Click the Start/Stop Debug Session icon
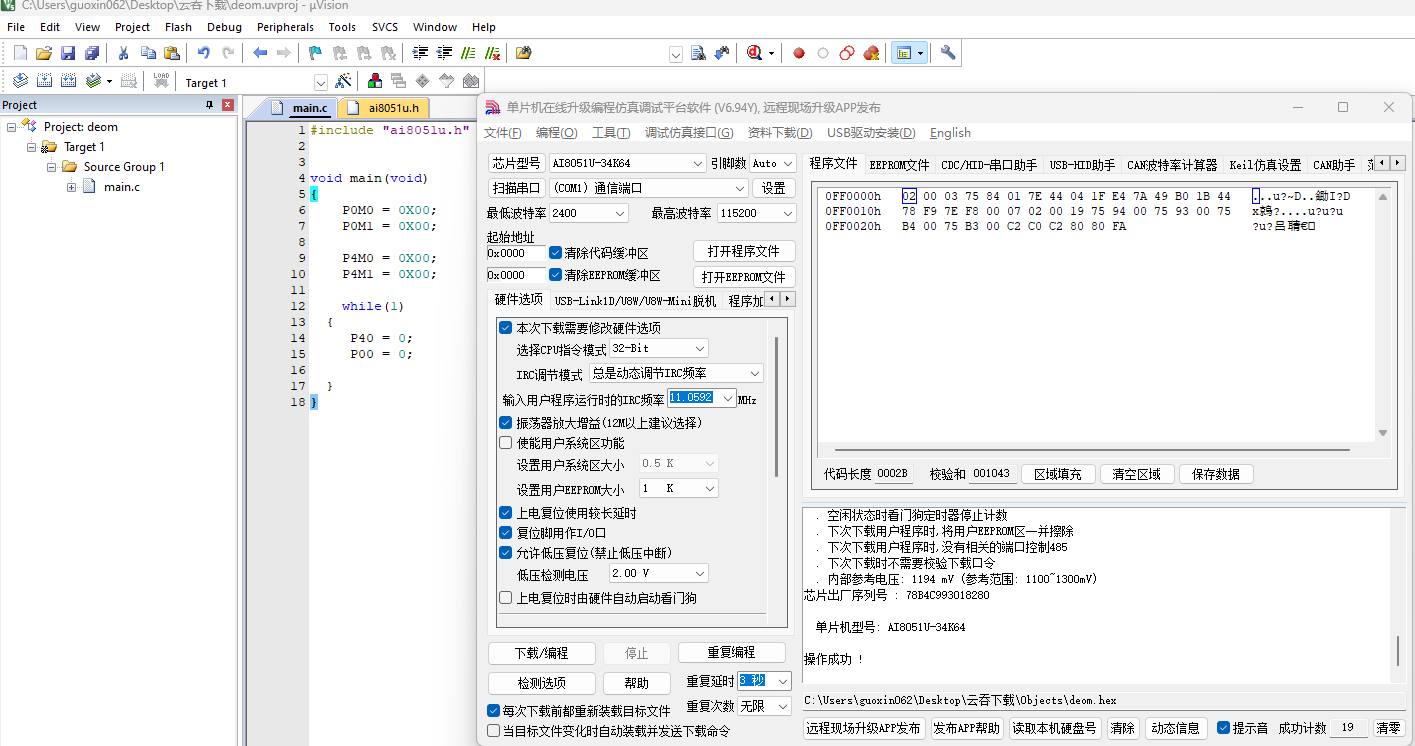This screenshot has height=746, width=1415. click(756, 53)
